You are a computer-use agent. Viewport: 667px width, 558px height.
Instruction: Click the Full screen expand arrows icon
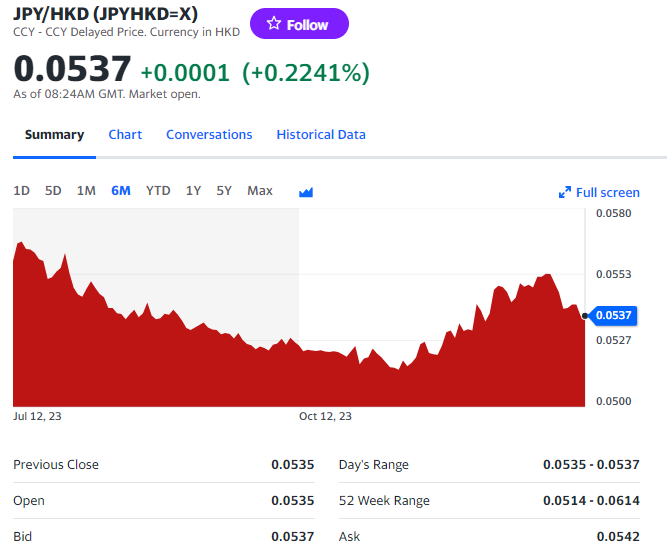565,192
